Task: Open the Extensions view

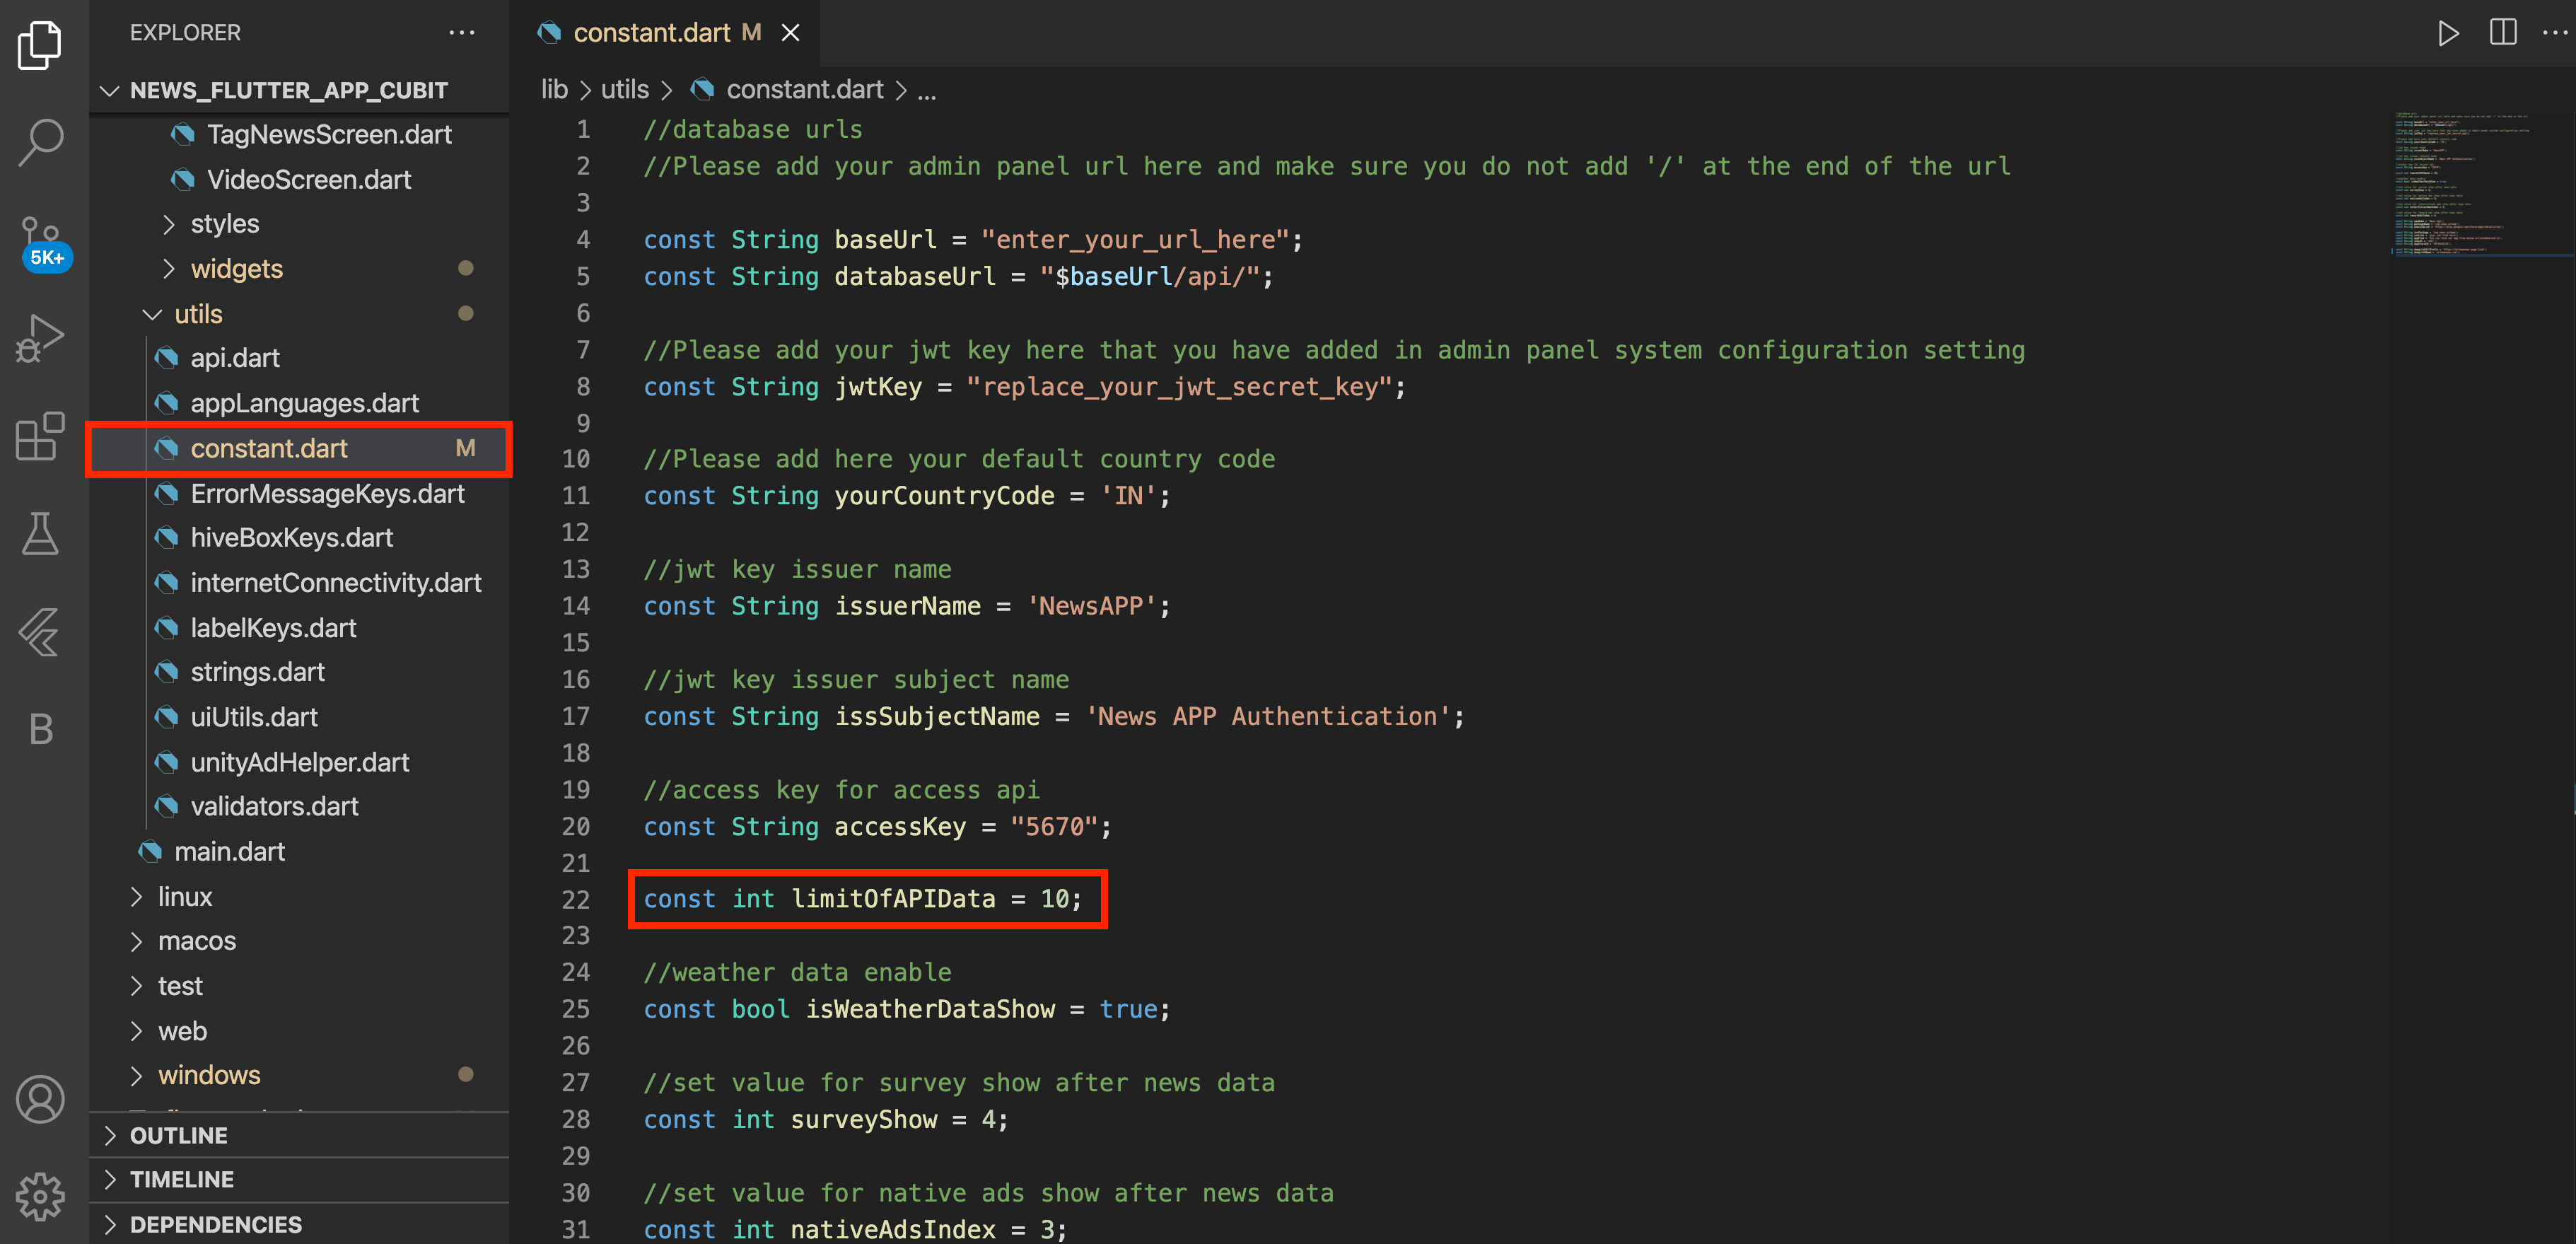Action: pyautogui.click(x=41, y=436)
